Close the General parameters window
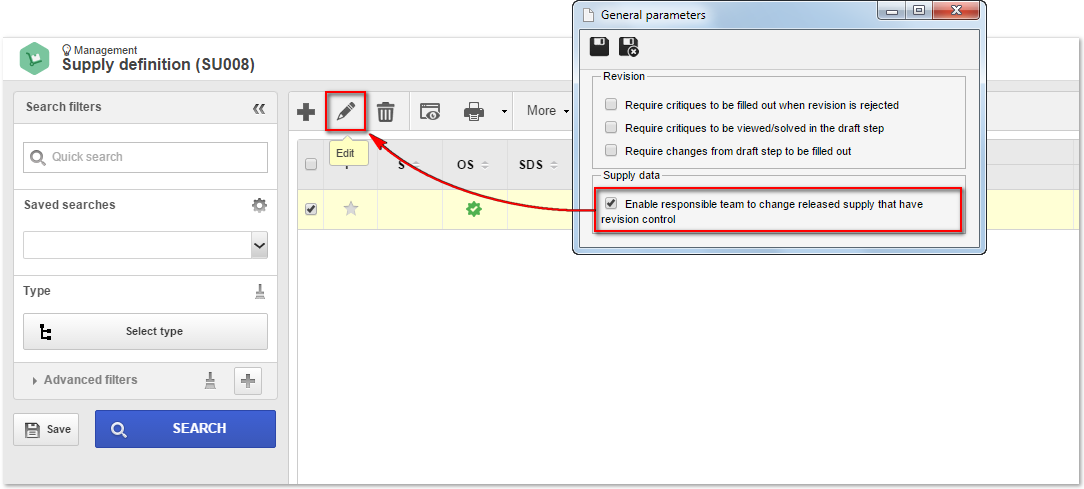Viewport: 1084px width, 489px height. (956, 10)
